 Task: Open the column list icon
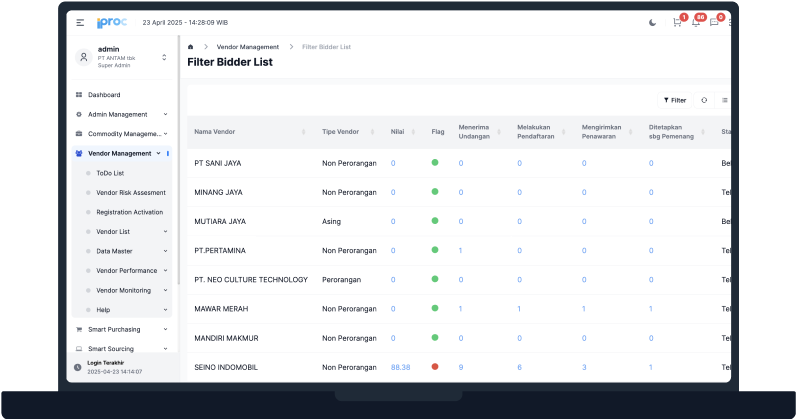[724, 100]
